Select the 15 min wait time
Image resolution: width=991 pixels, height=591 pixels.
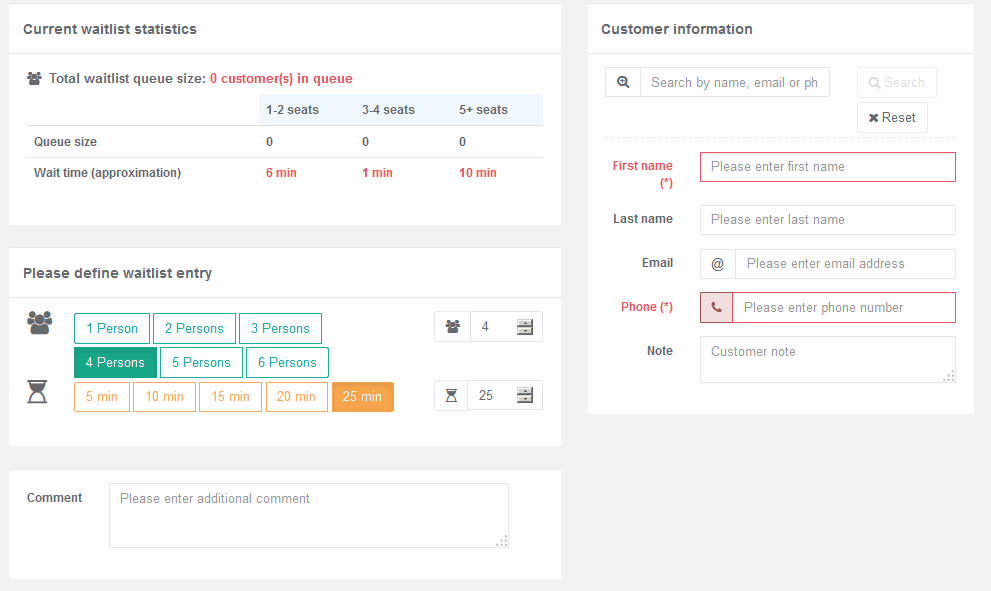tap(230, 396)
